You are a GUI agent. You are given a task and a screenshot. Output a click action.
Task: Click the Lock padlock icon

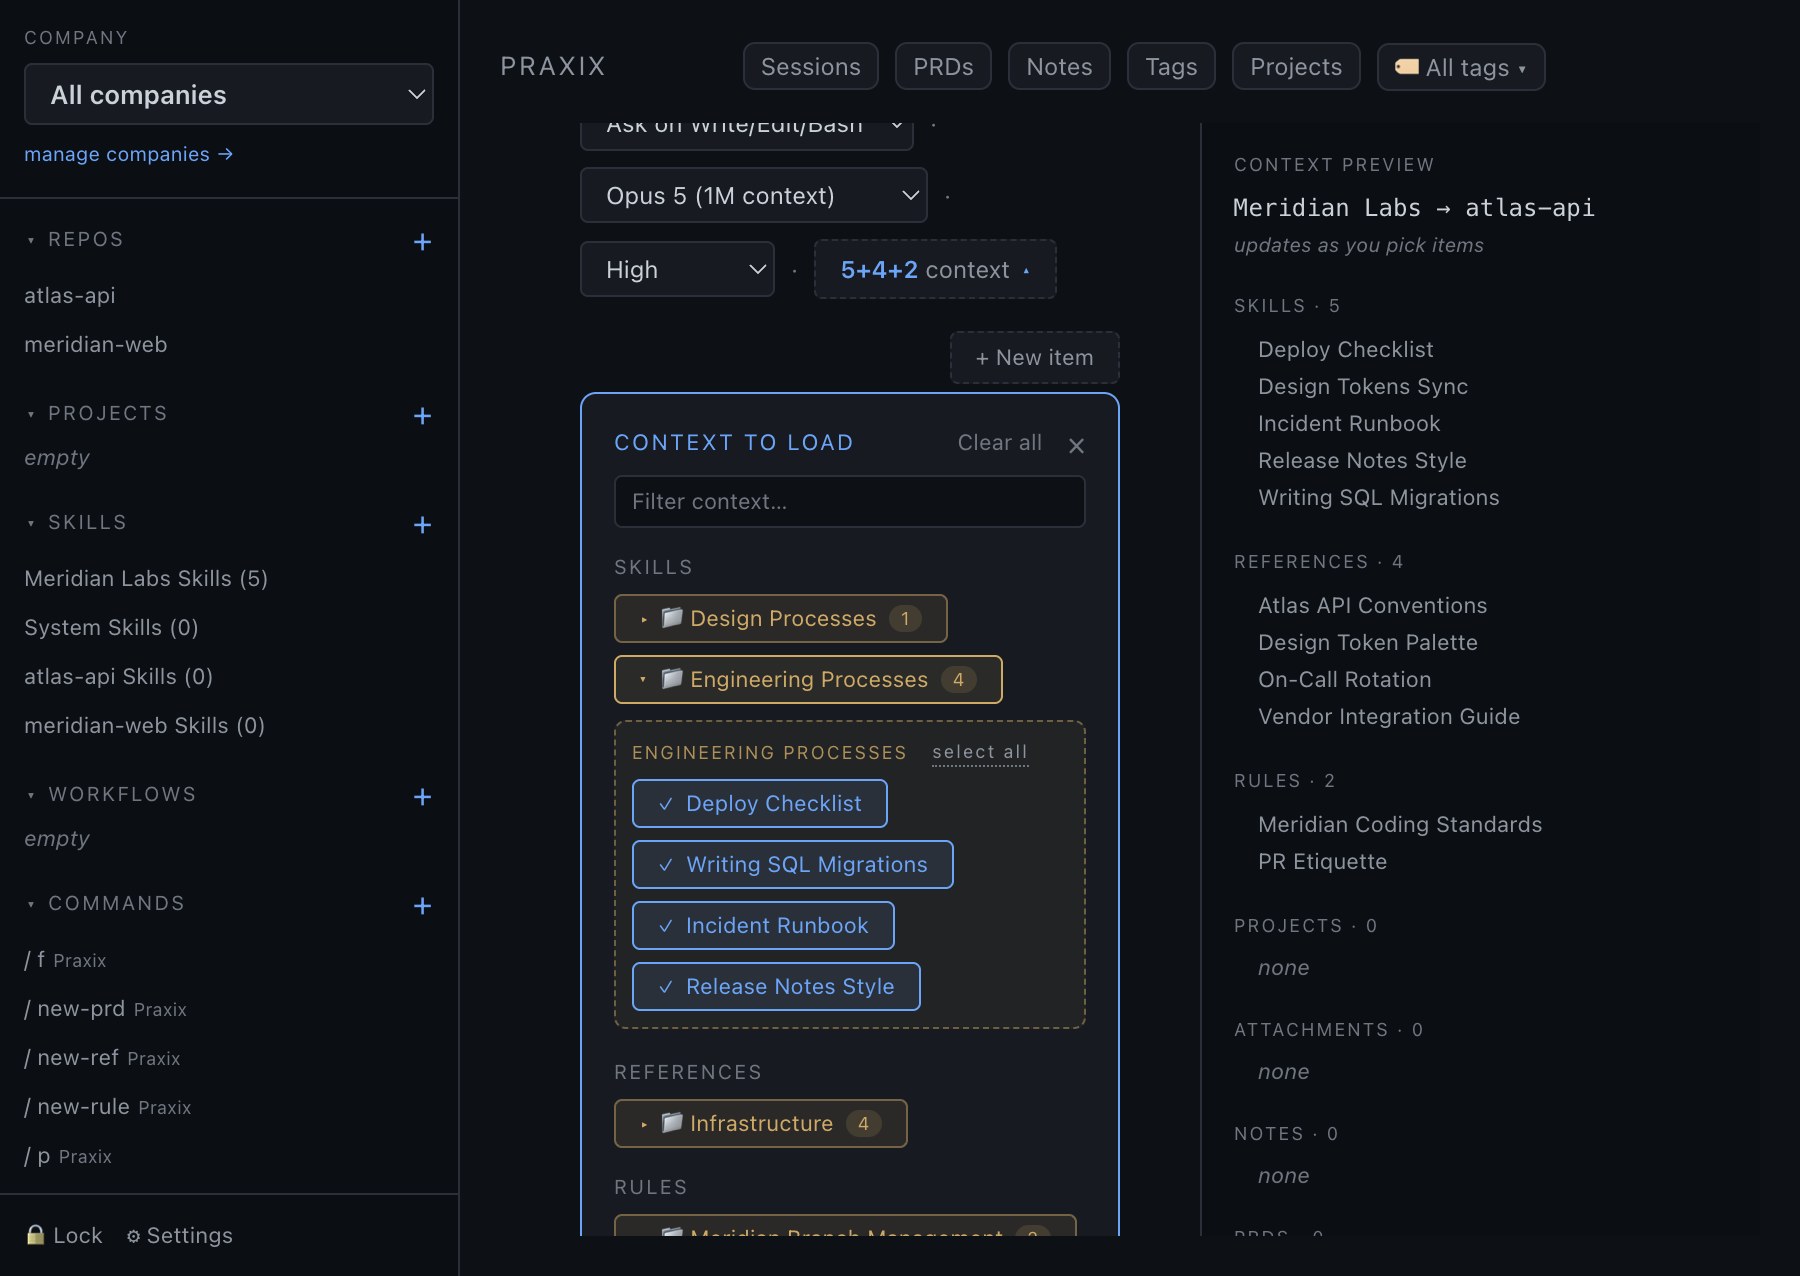click(35, 1235)
